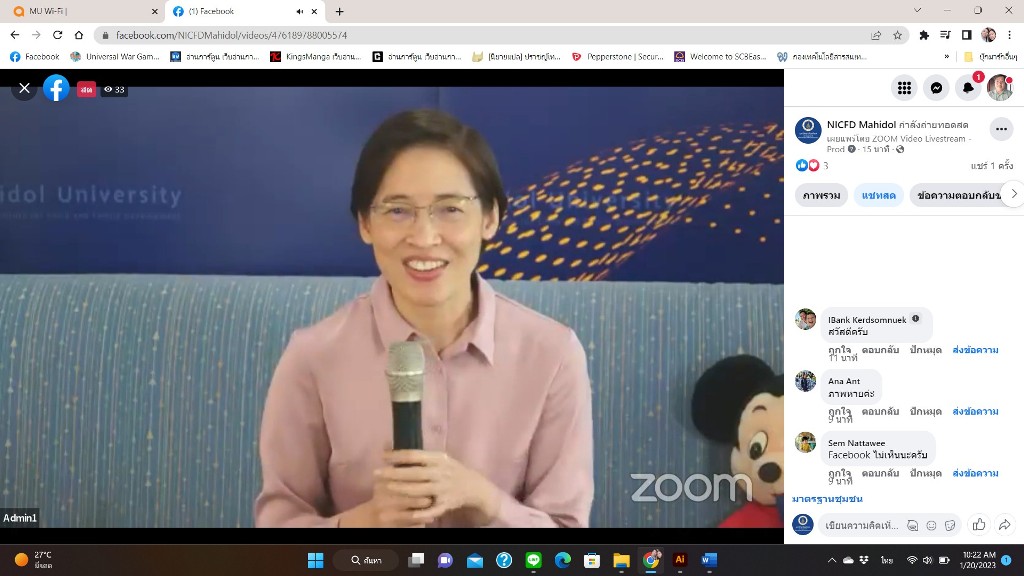Open the มาตรฐานชุมชน link
The height and width of the screenshot is (576, 1024).
coord(827,498)
